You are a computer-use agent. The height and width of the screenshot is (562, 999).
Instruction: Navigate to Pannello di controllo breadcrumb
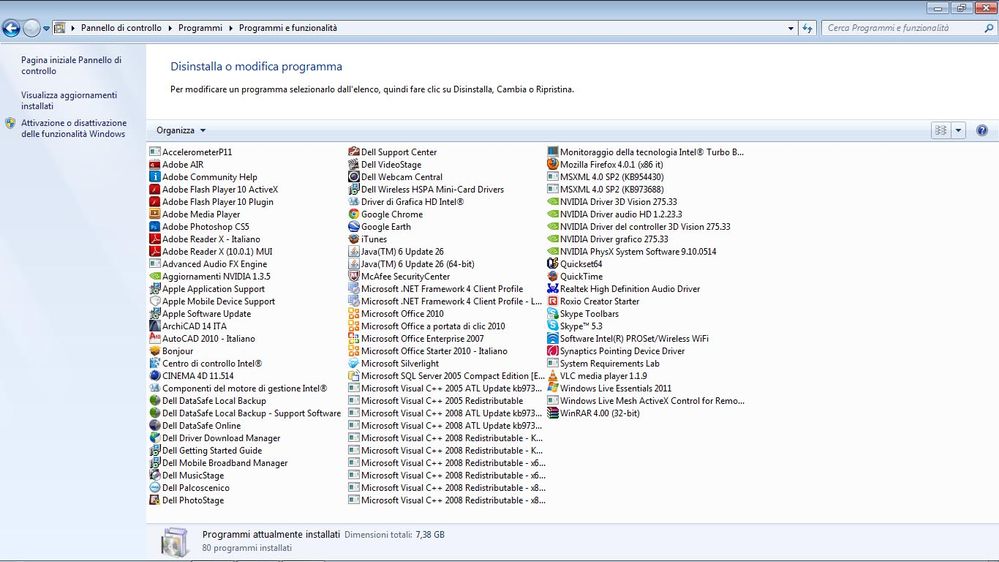[x=121, y=28]
